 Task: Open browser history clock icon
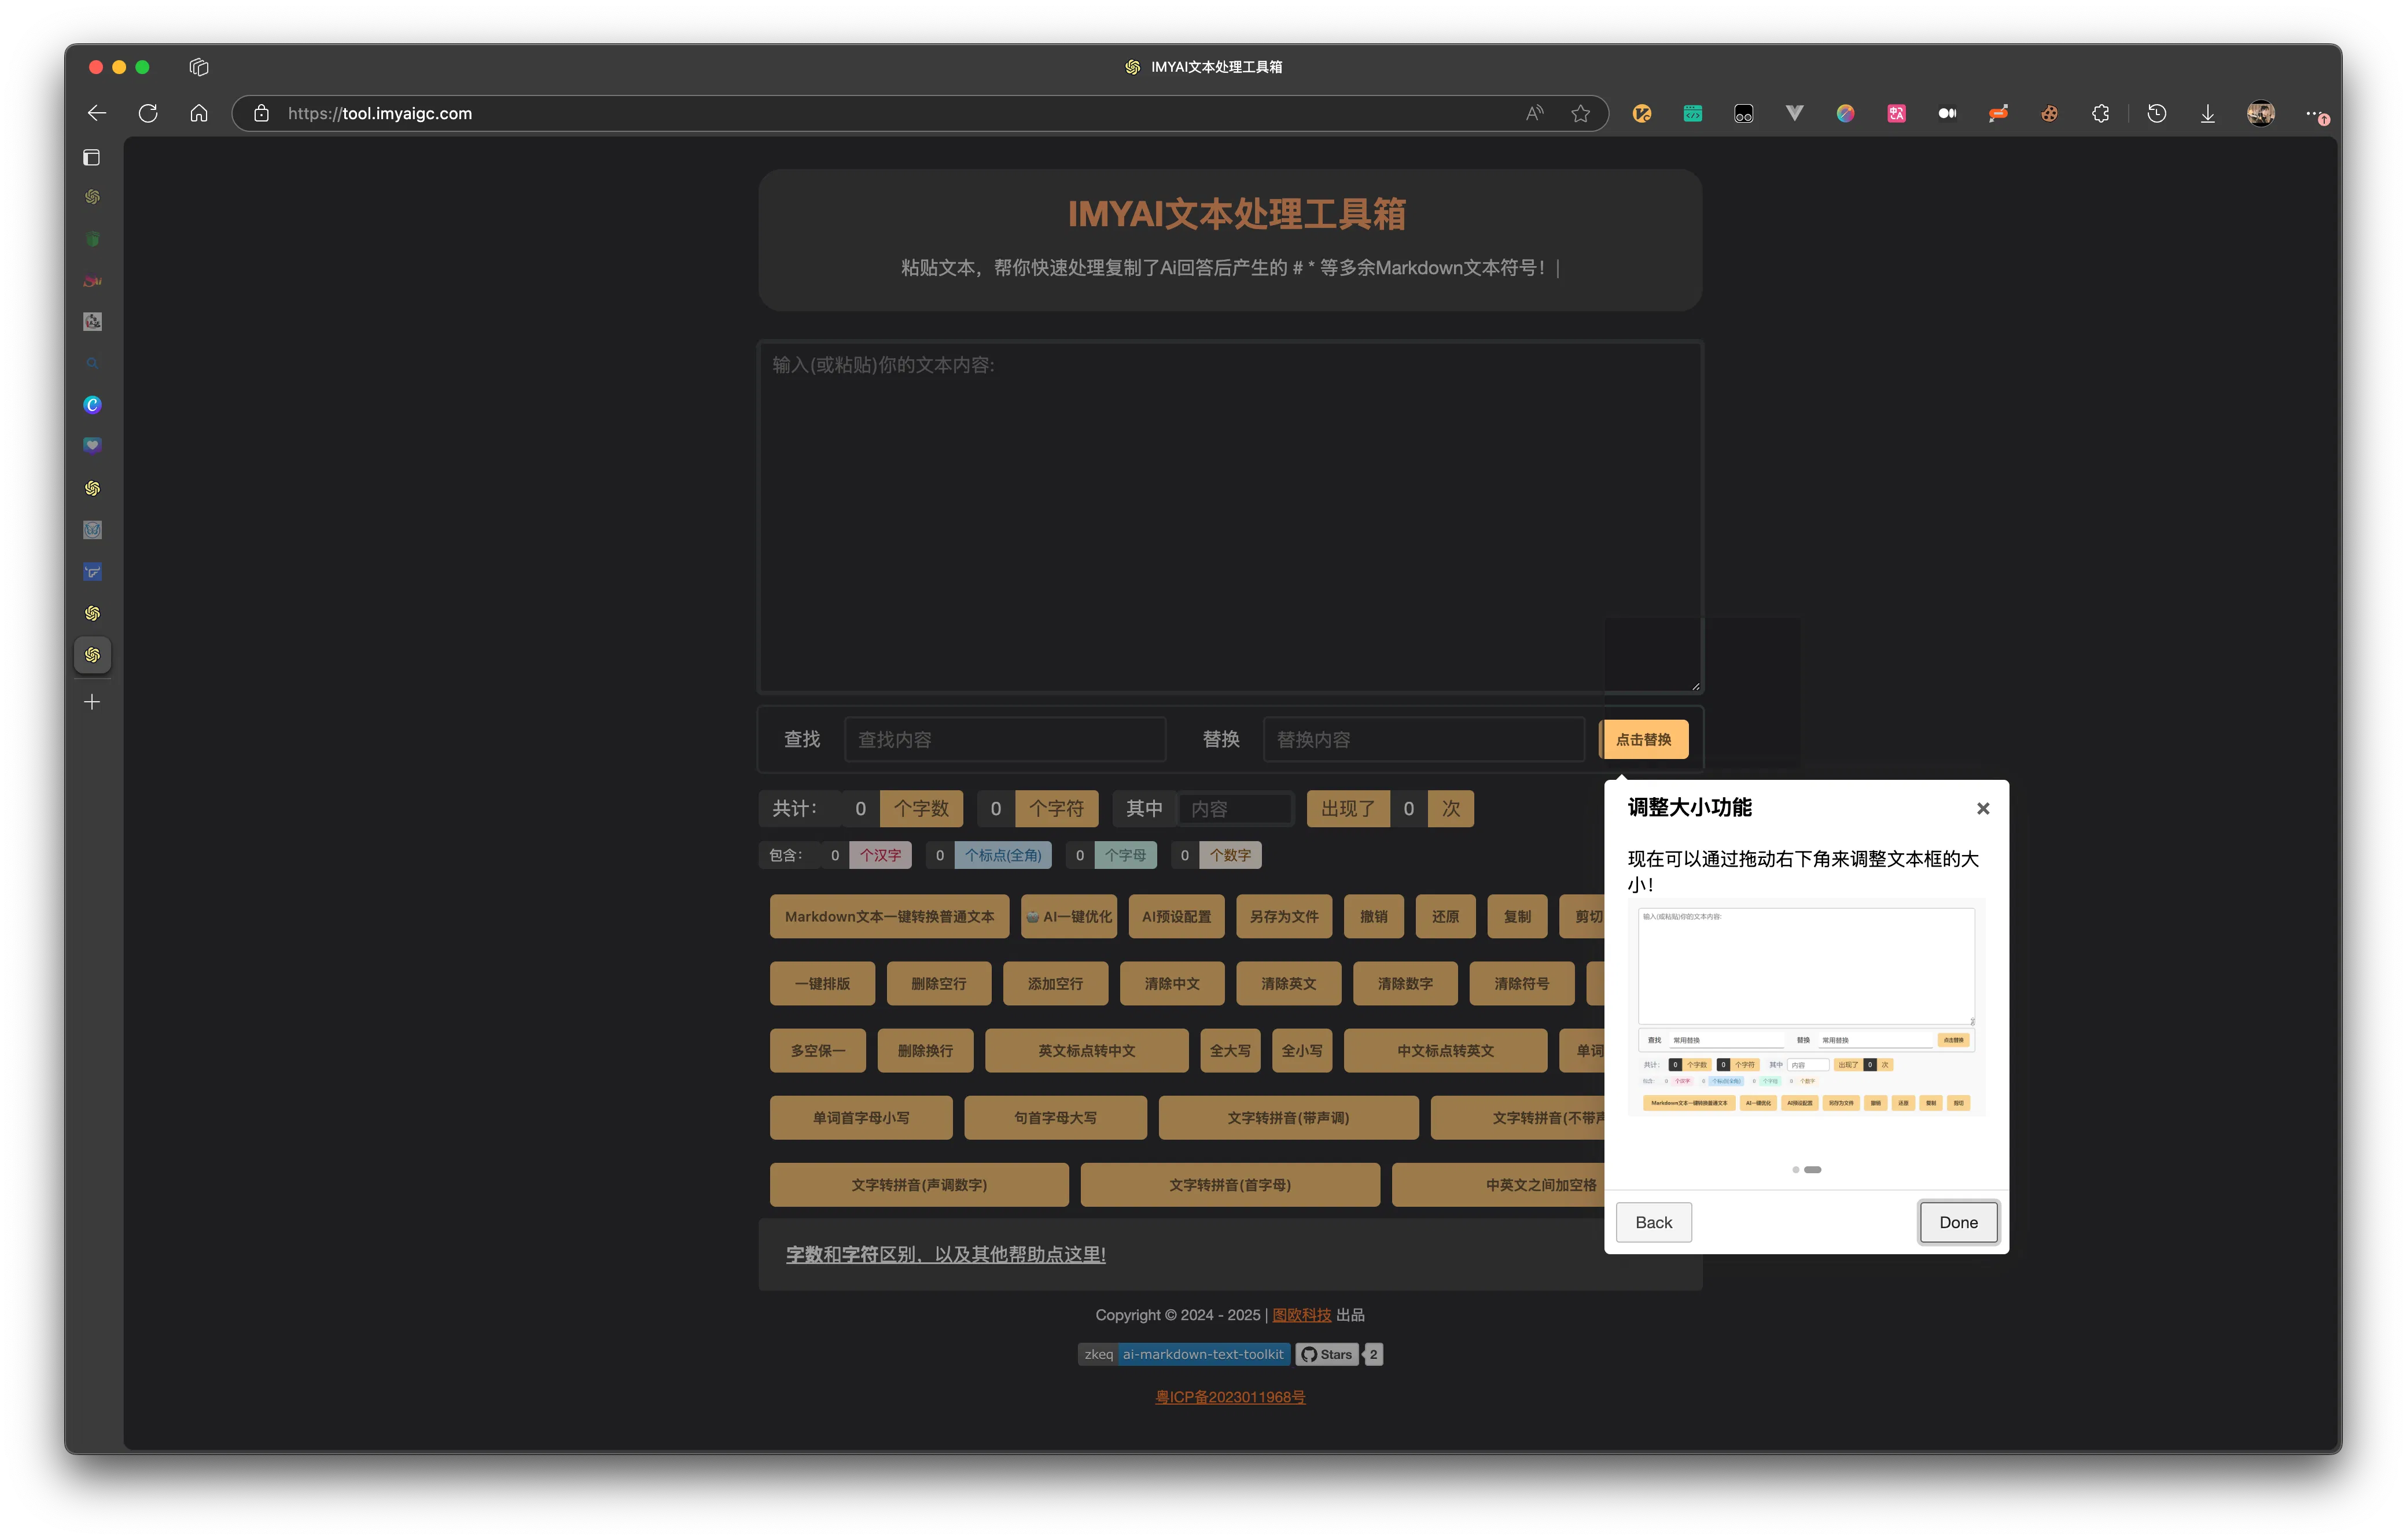point(2157,113)
